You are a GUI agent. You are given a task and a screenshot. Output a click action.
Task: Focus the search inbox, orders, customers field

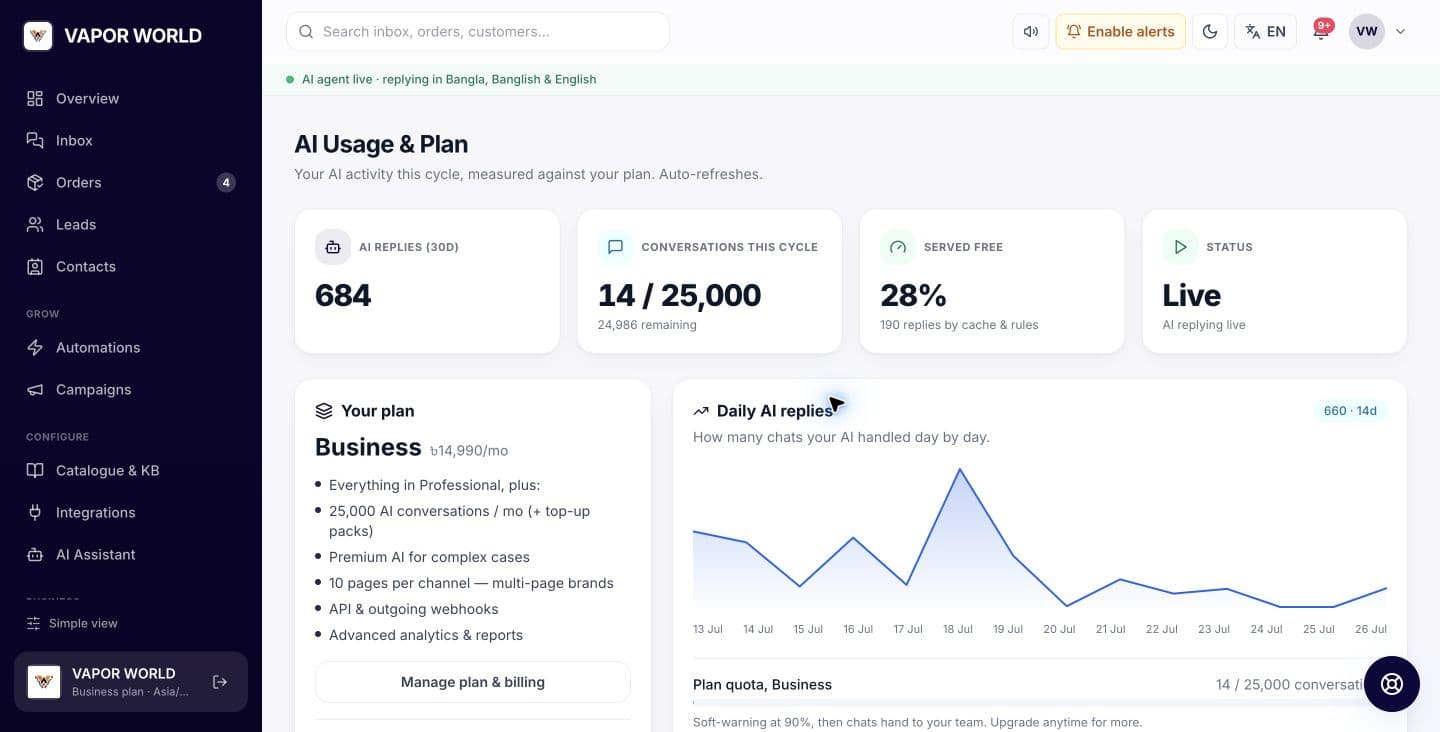coord(478,31)
